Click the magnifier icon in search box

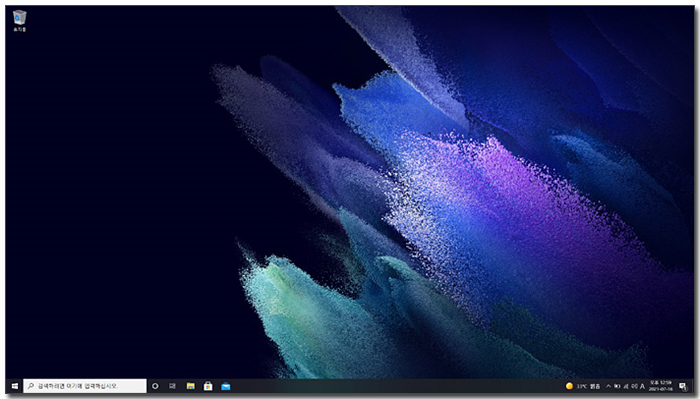pyautogui.click(x=31, y=386)
